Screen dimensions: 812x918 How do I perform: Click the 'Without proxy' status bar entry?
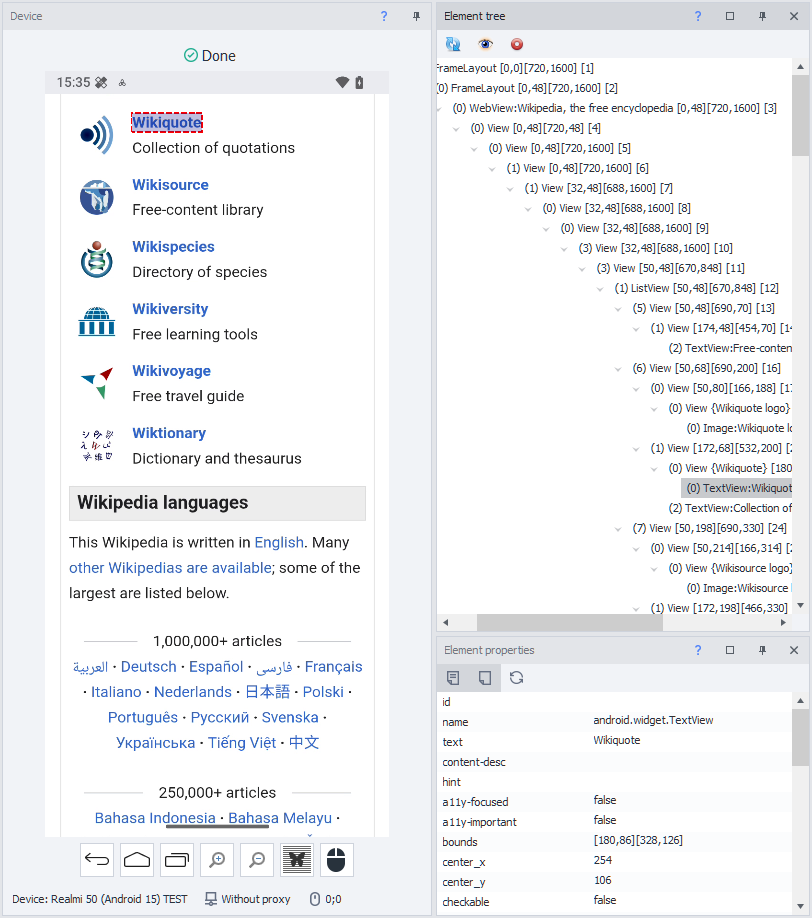click(248, 899)
